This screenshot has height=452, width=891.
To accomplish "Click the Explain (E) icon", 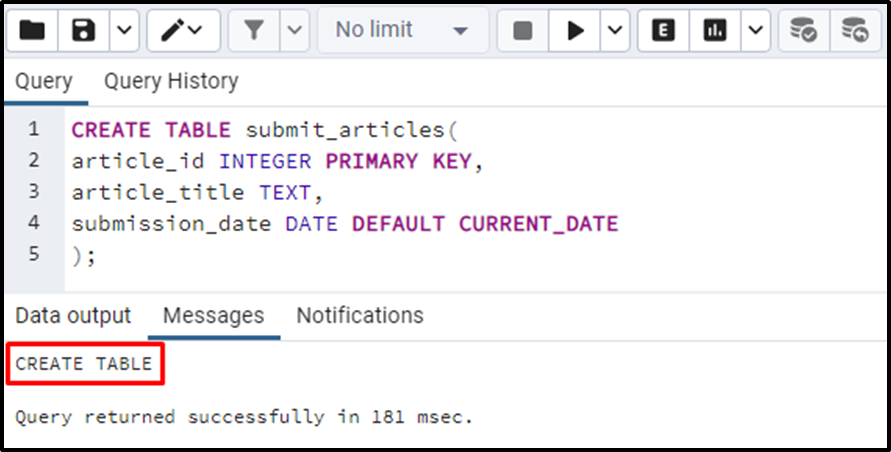I will pos(663,30).
